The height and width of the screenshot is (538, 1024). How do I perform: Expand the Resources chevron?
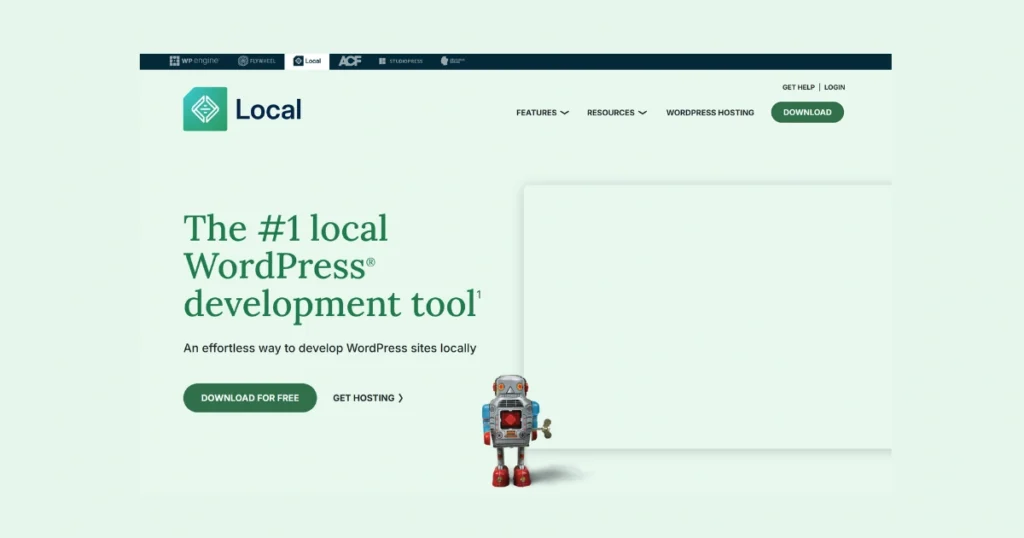(642, 113)
